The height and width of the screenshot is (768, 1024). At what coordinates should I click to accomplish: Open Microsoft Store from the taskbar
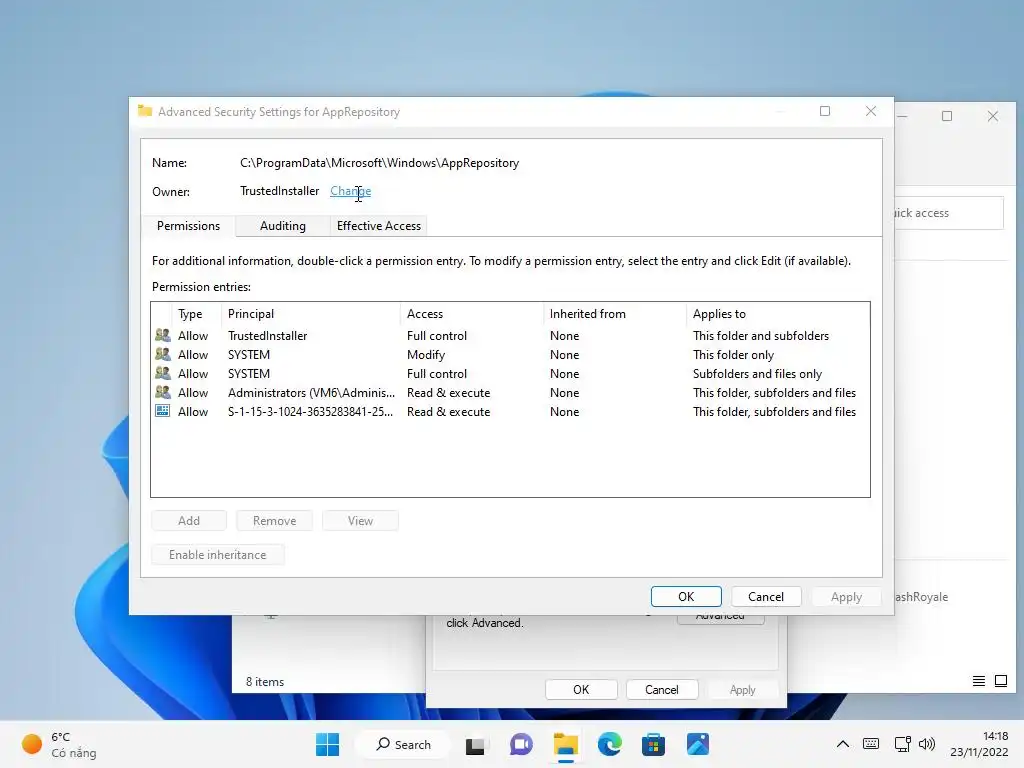pos(653,744)
